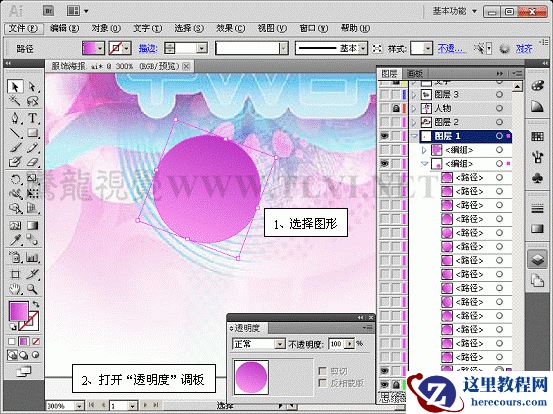The width and height of the screenshot is (553, 414).
Task: Select the Free Transform tool
Action: click(32, 194)
